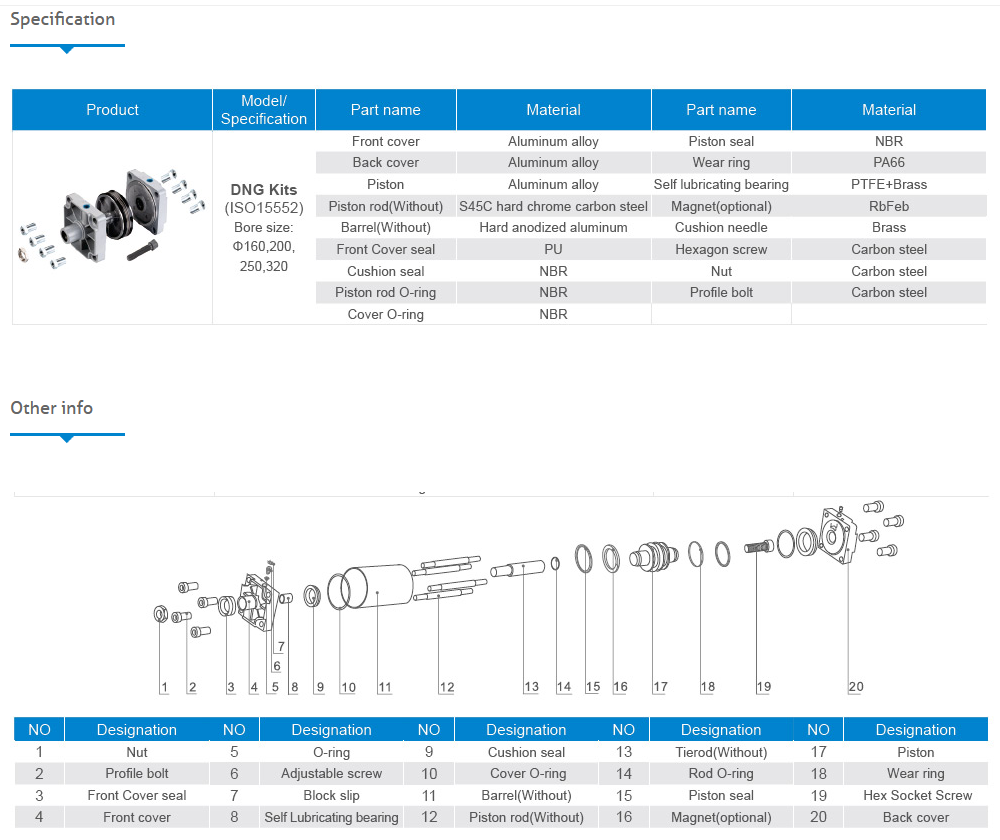Screen dimensions: 1000x840
Task: Click the RbFeb material cell
Action: coord(889,206)
